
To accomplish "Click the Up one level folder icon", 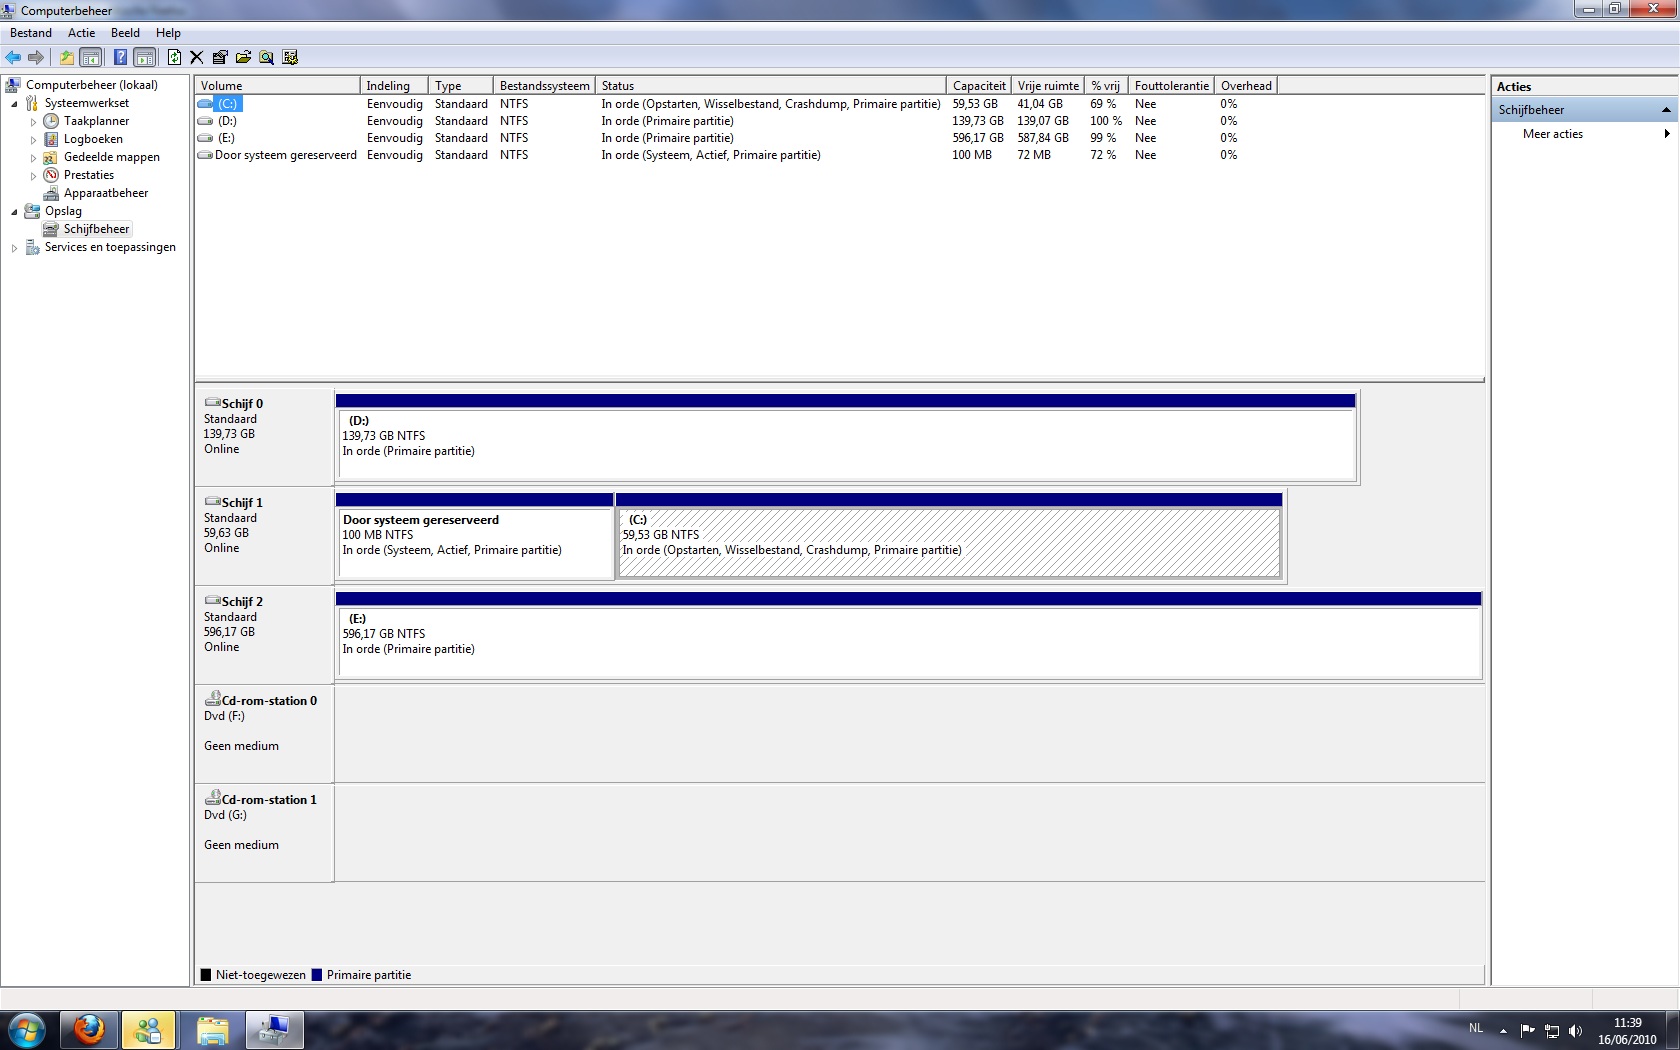I will pyautogui.click(x=66, y=57).
